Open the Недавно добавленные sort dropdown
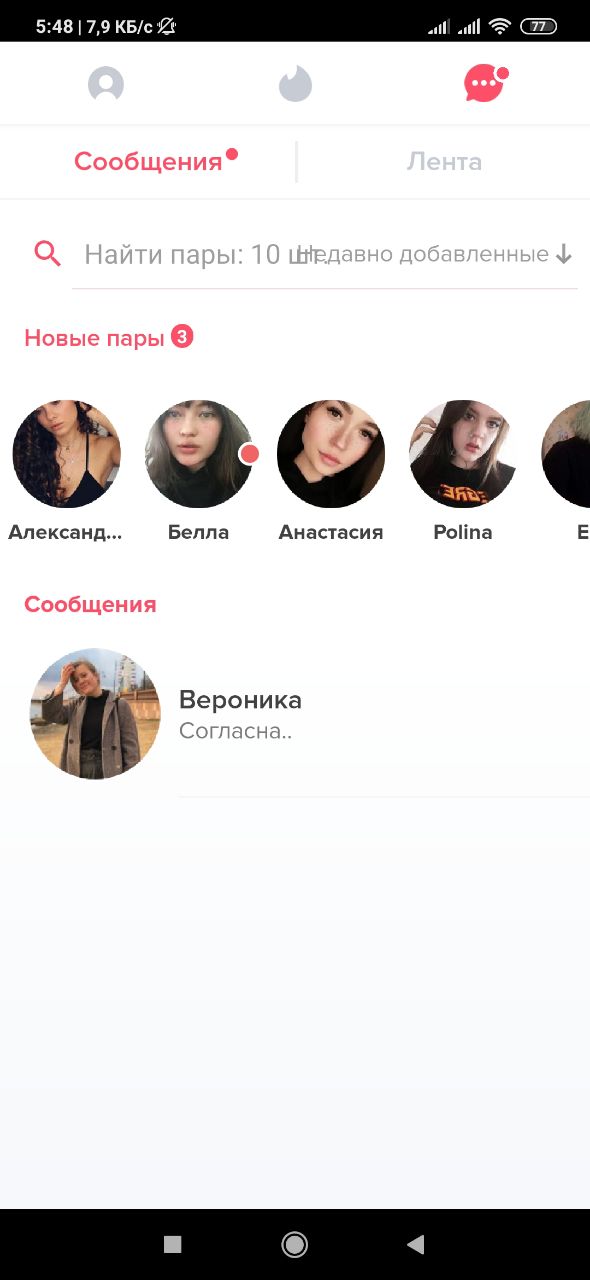The image size is (590, 1280). point(433,255)
